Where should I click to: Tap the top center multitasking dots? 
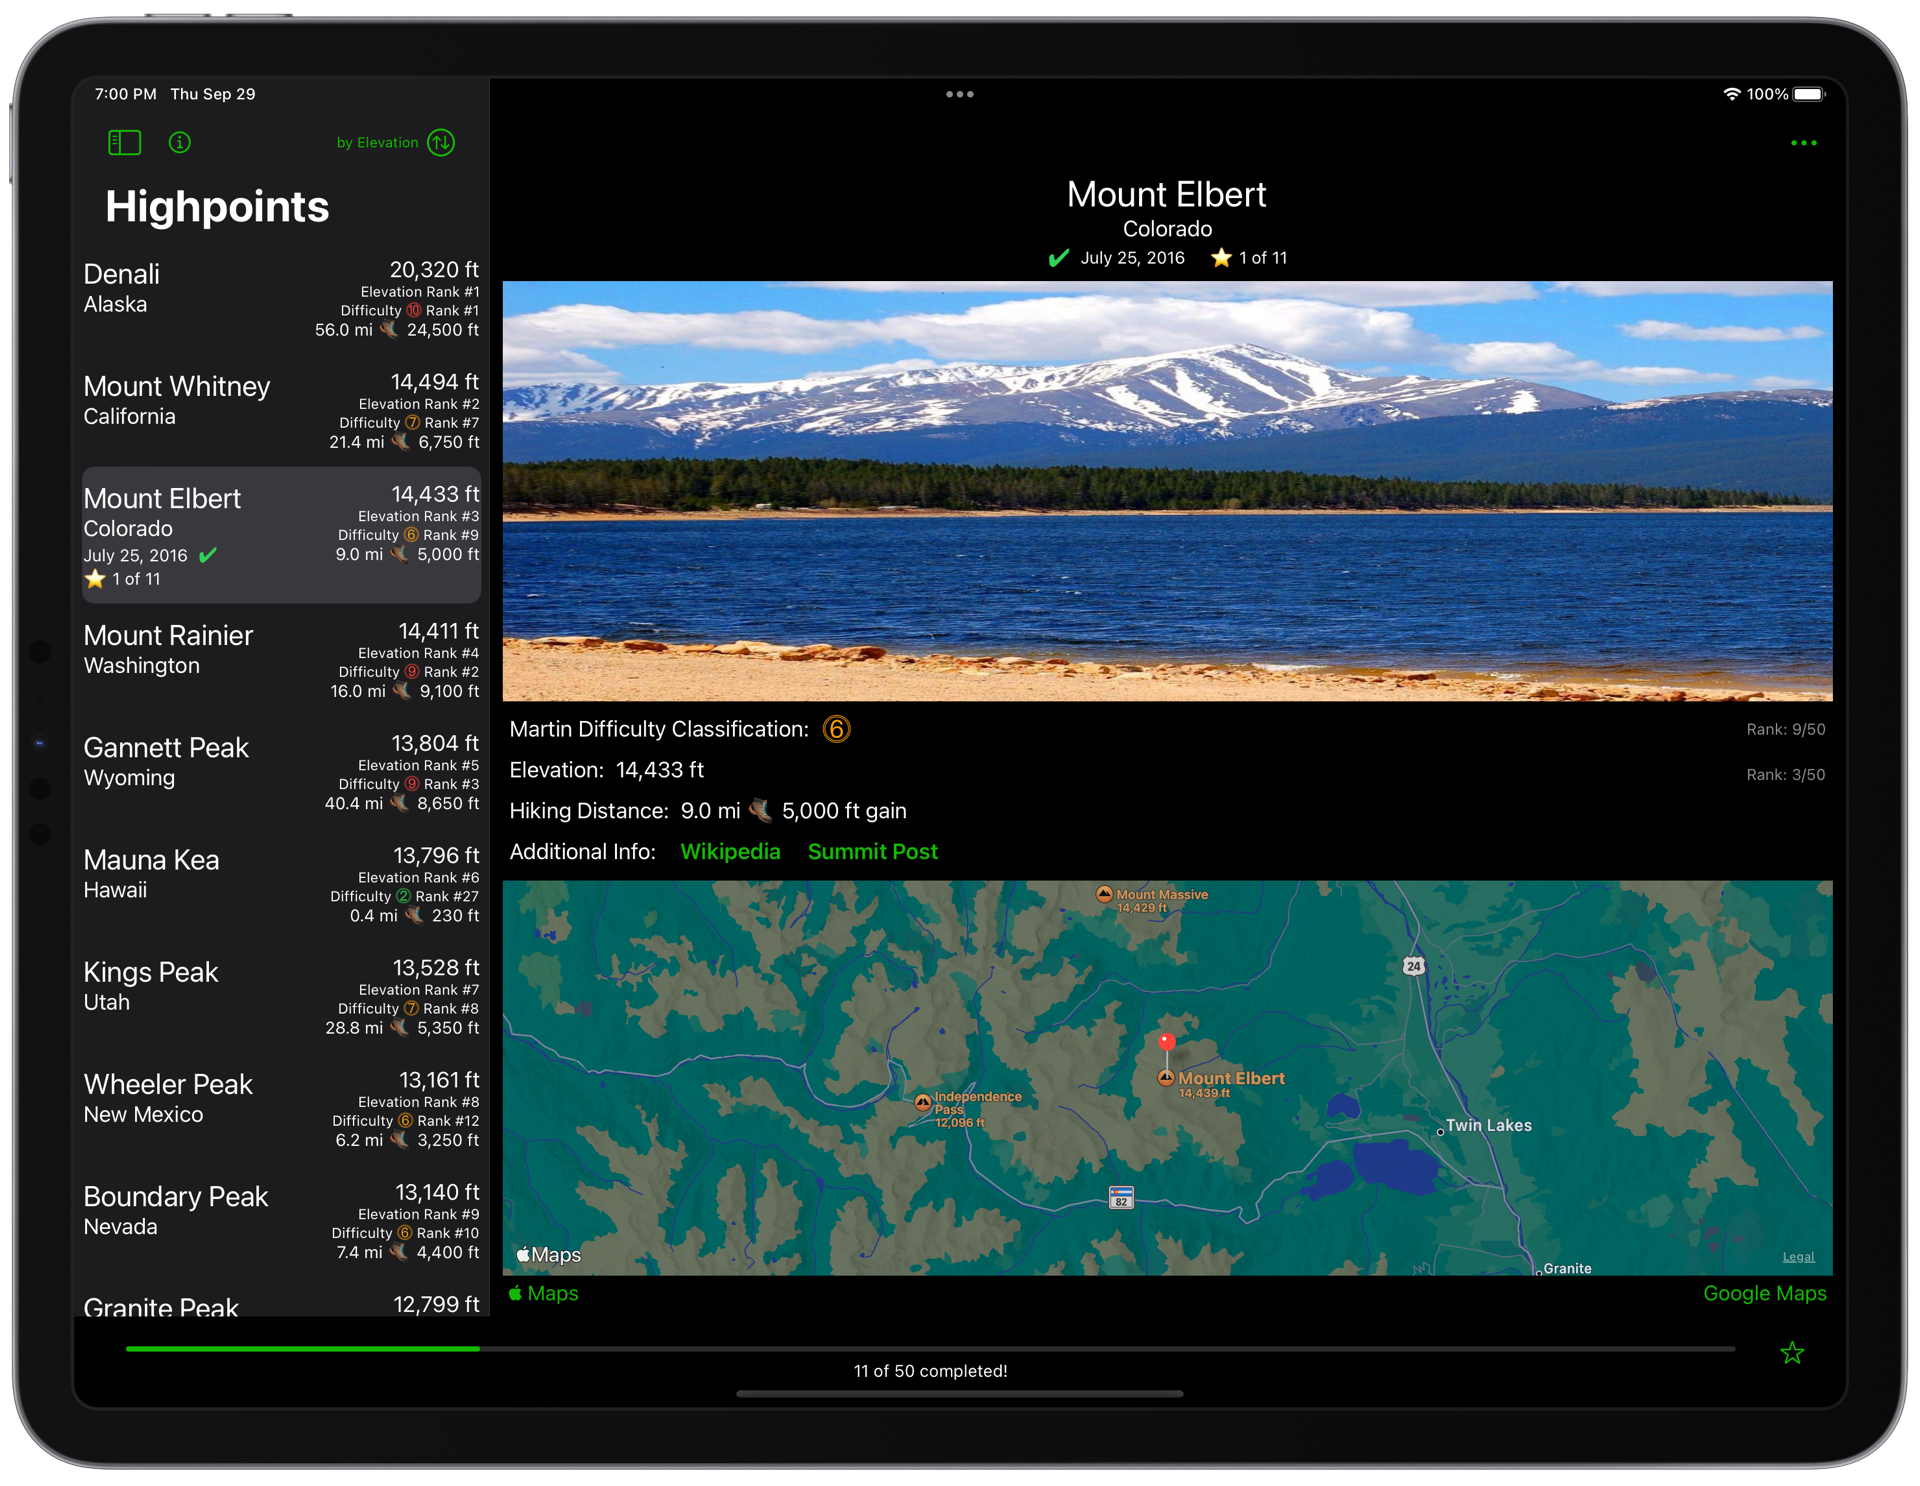959,94
